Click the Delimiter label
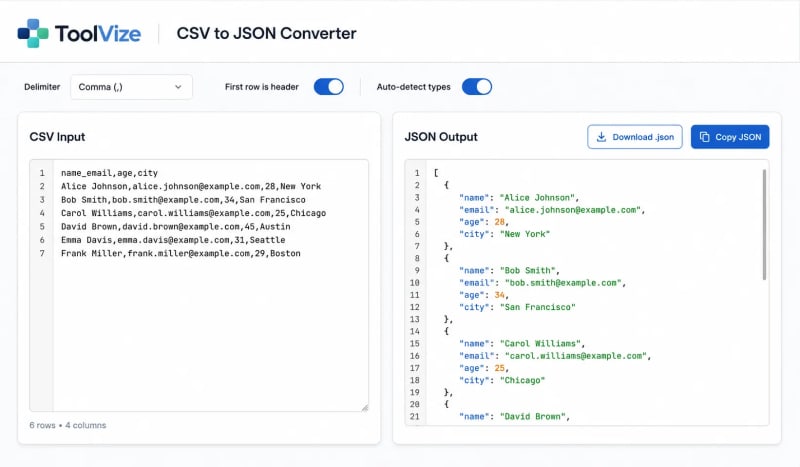The width and height of the screenshot is (800, 467). click(42, 87)
